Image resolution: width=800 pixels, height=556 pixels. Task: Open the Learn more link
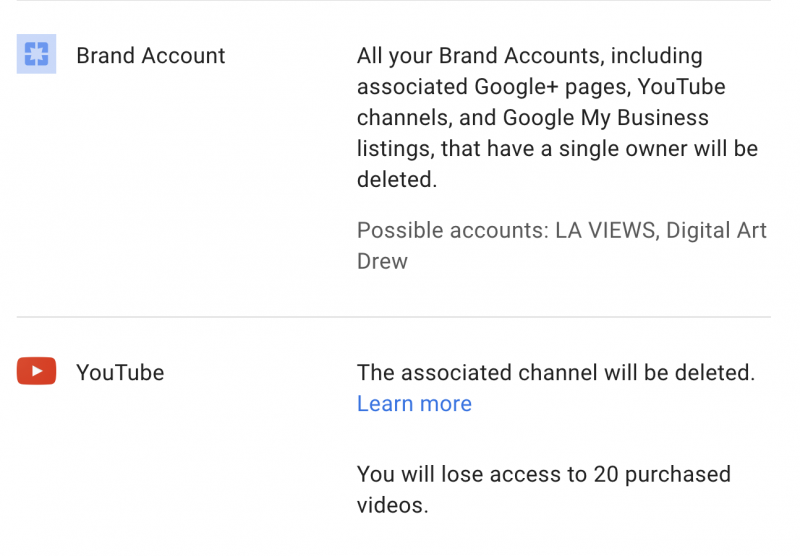click(414, 404)
